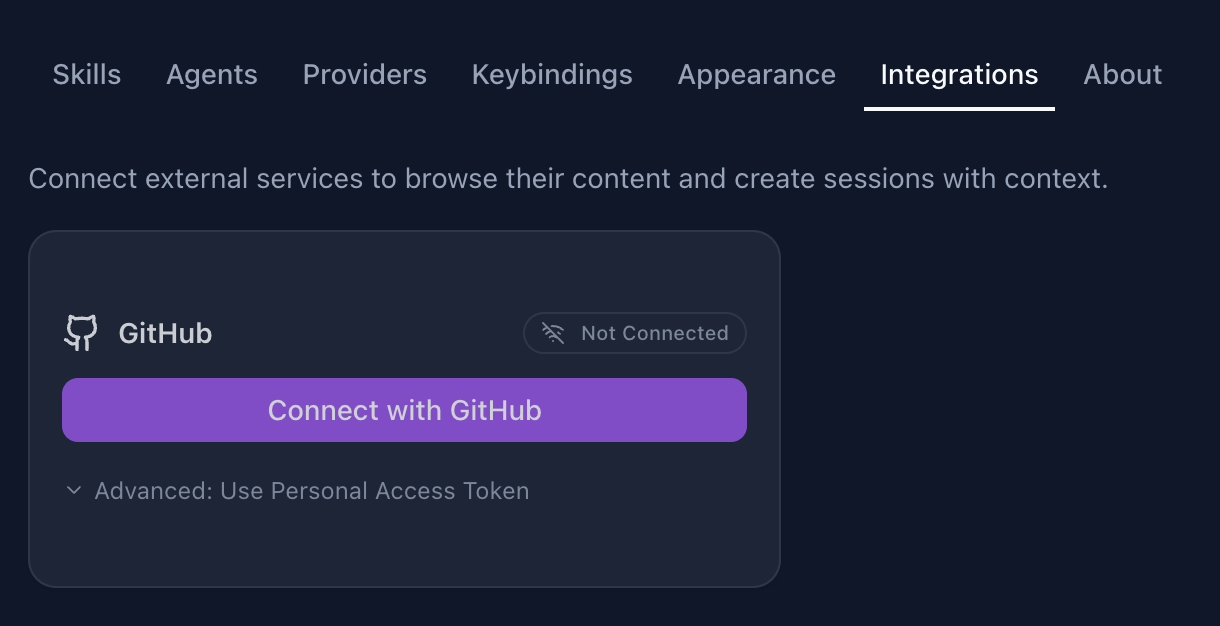Click the Not Connected status badge
This screenshot has width=1220, height=626.
pyautogui.click(x=634, y=332)
